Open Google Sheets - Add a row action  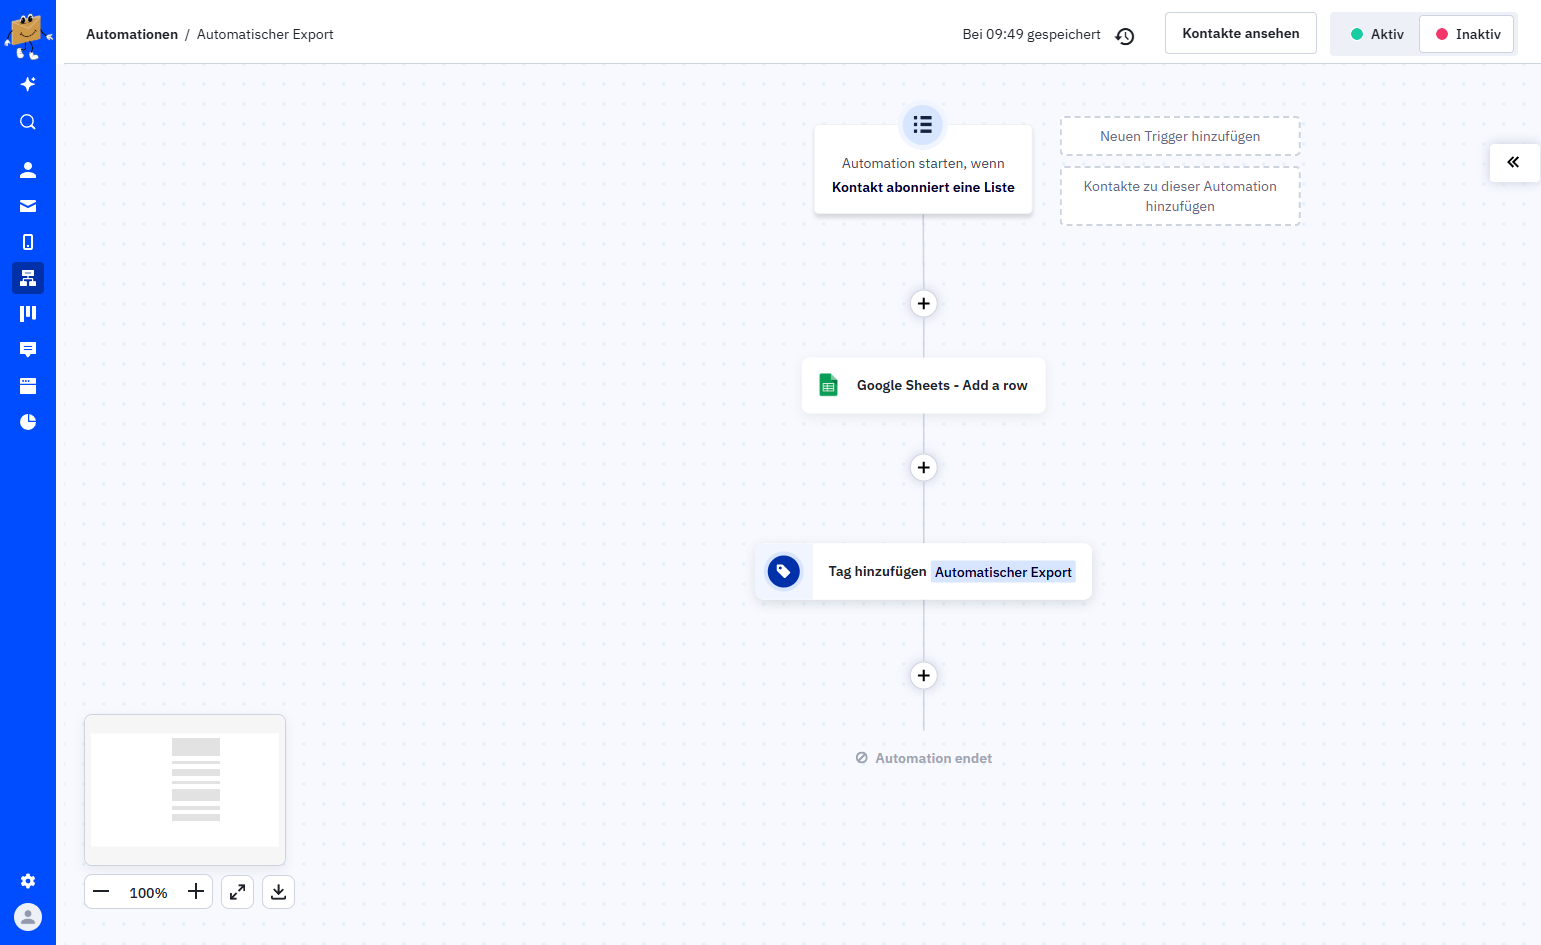click(924, 385)
